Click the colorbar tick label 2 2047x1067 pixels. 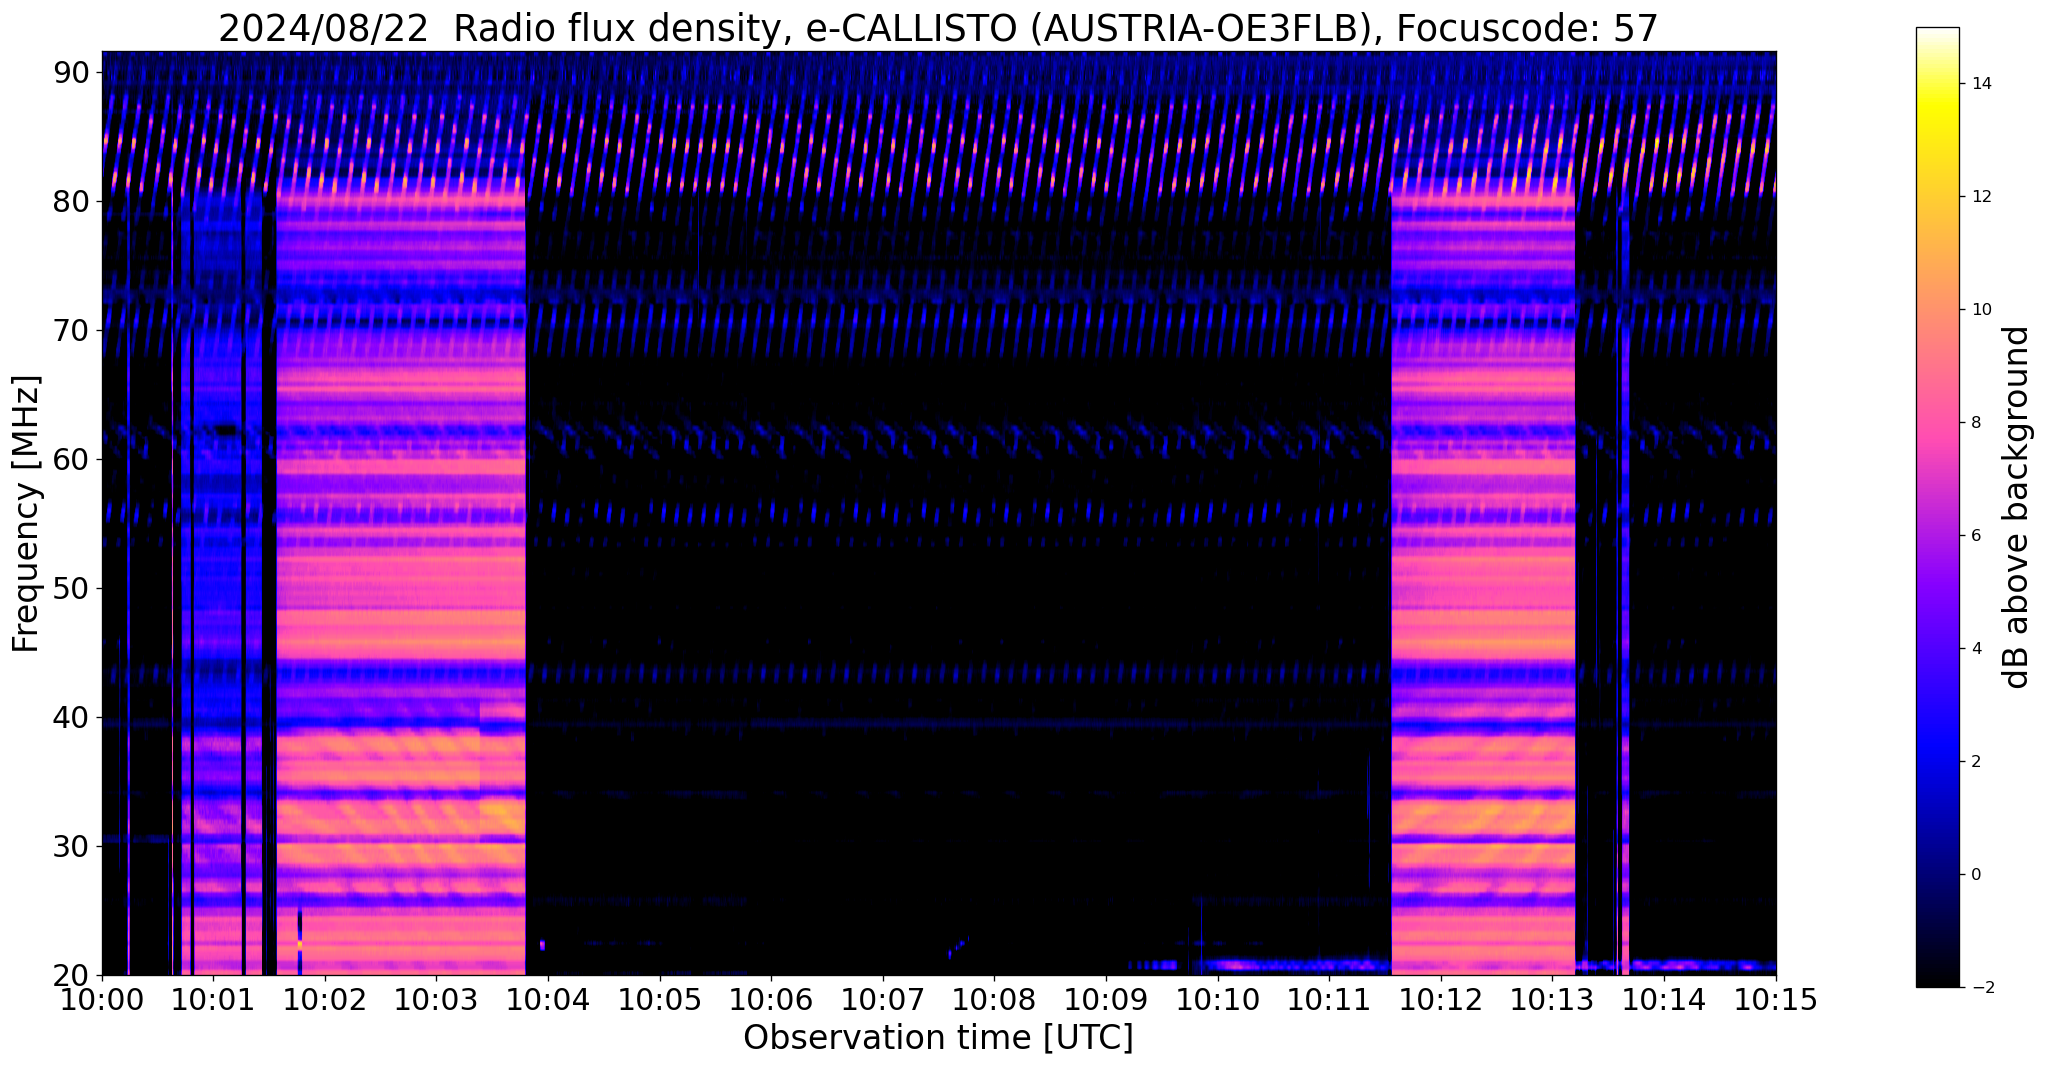[x=1975, y=762]
